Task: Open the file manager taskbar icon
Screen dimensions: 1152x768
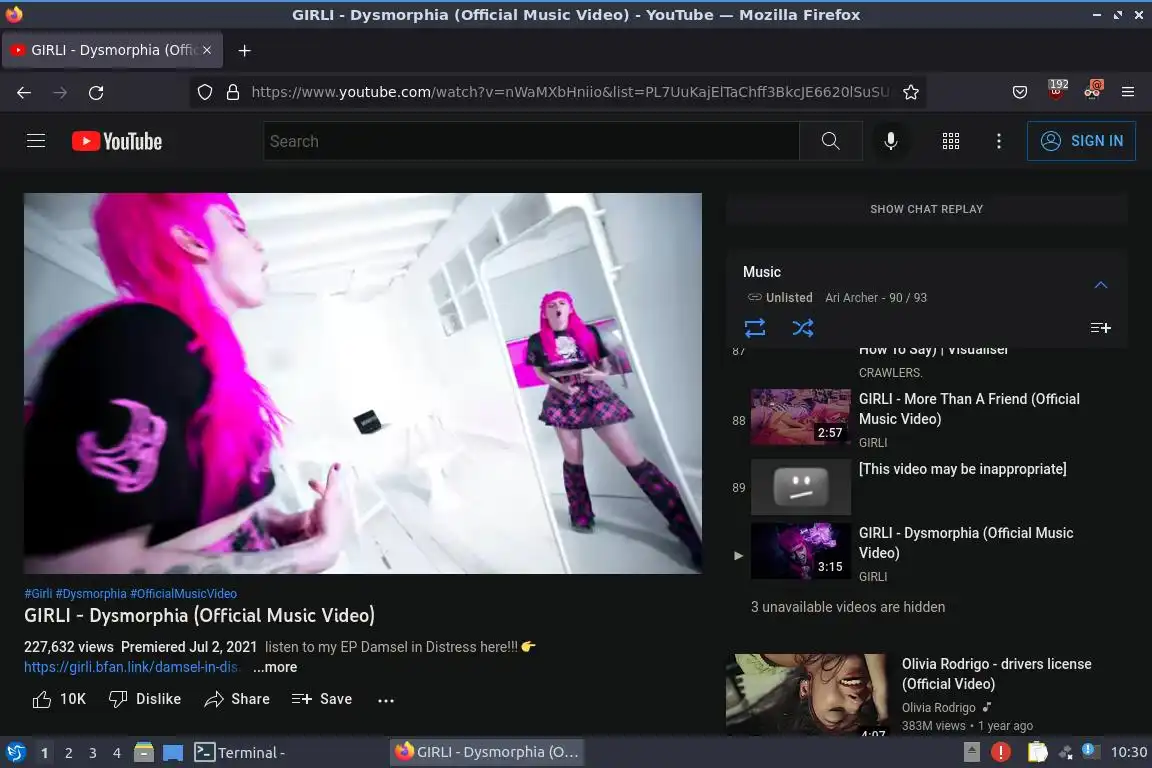Action: [x=144, y=753]
